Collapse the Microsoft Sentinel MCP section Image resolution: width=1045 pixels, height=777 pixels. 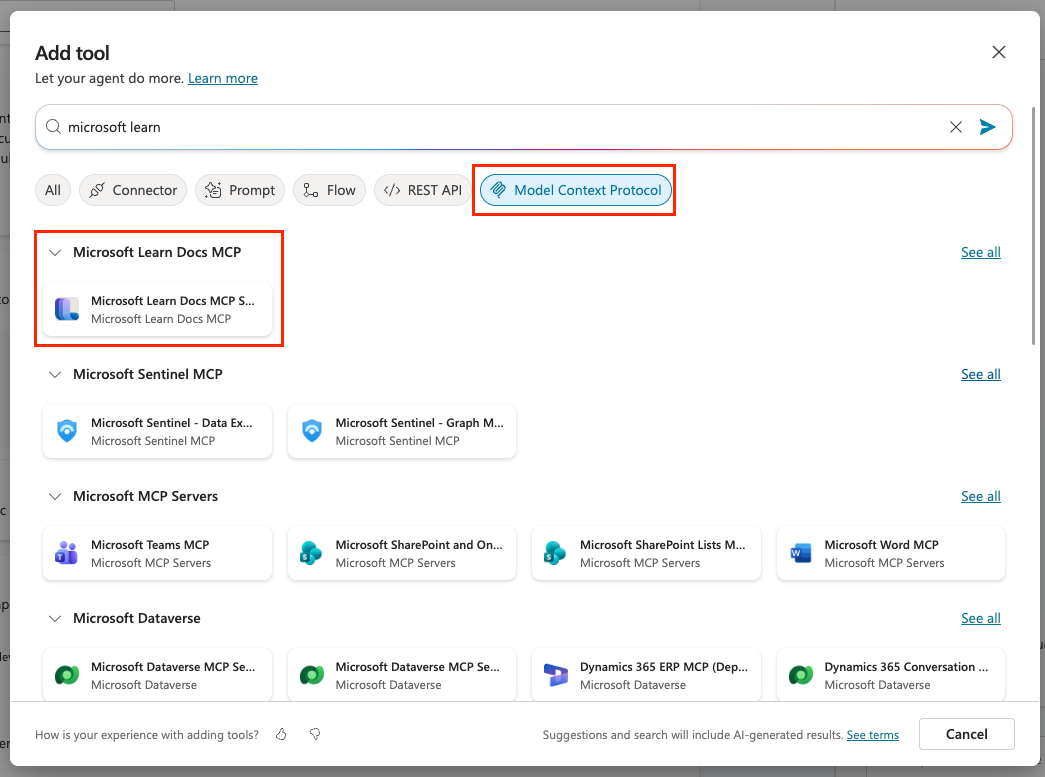(55, 375)
